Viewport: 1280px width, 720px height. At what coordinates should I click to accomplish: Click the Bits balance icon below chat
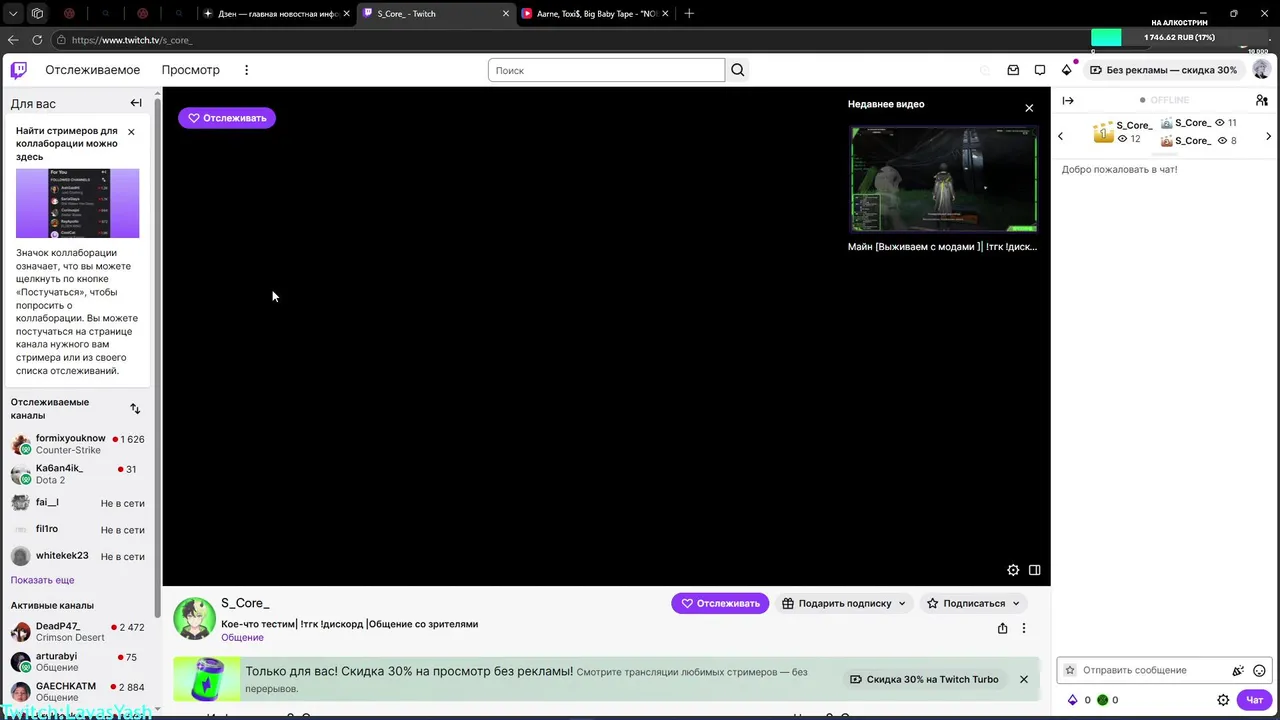click(1073, 700)
